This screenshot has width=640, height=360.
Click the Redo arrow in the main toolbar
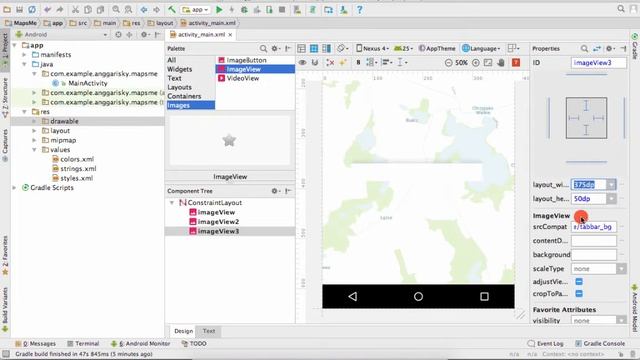(60, 9)
